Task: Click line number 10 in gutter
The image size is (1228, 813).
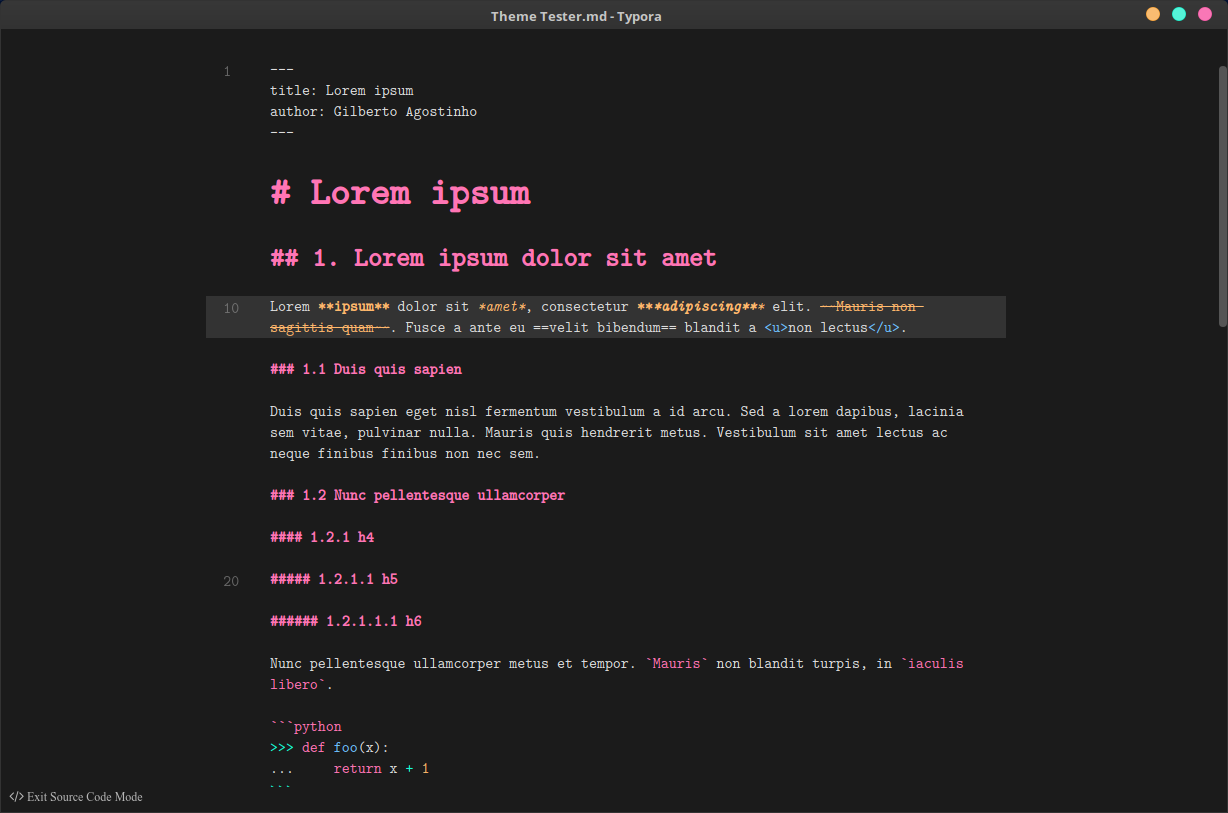Action: click(231, 308)
